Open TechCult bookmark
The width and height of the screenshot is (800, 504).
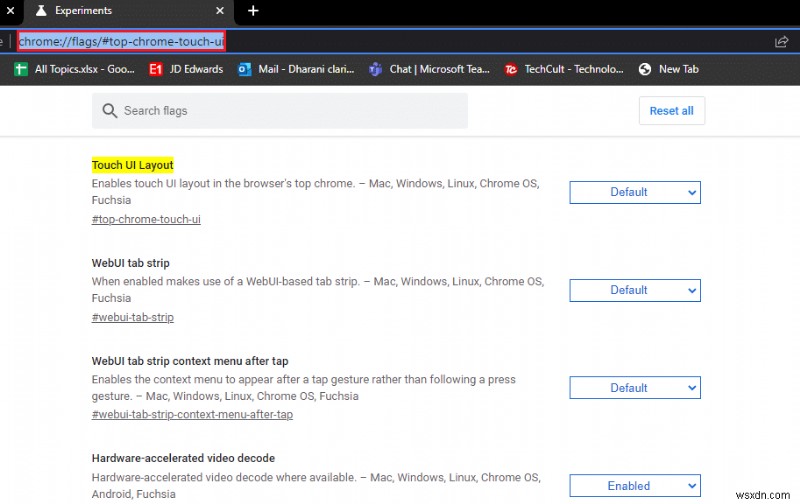pos(564,69)
